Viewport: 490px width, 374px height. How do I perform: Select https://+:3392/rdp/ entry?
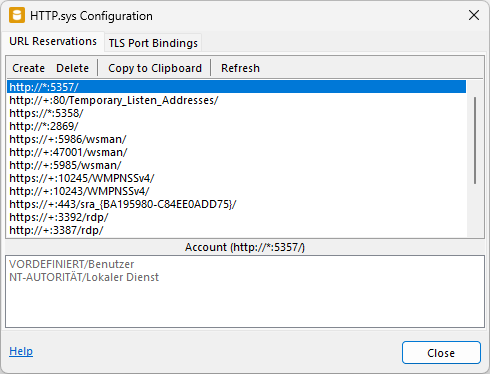tap(236, 217)
